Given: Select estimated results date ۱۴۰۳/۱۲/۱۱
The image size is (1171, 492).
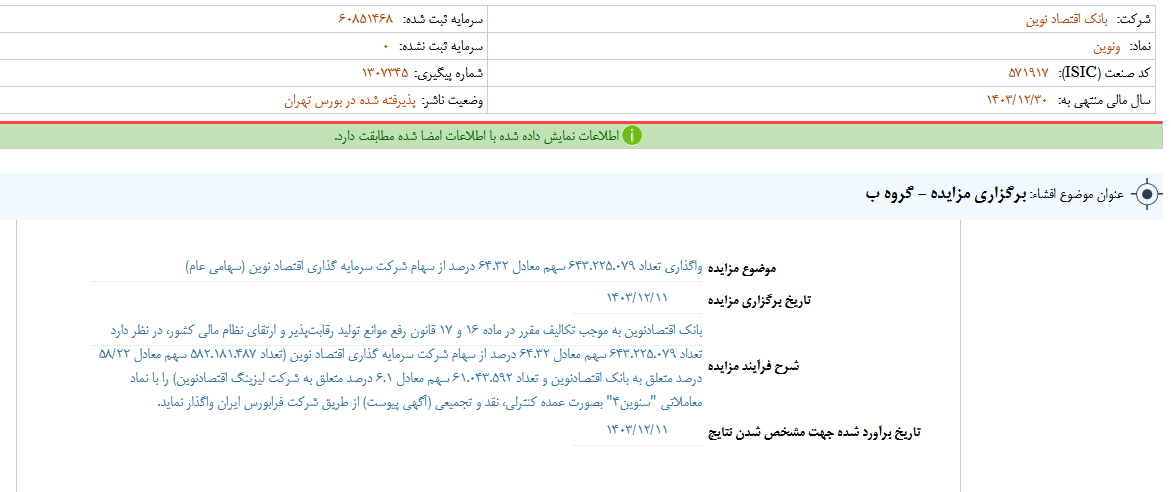Looking at the screenshot, I should pyautogui.click(x=637, y=429).
